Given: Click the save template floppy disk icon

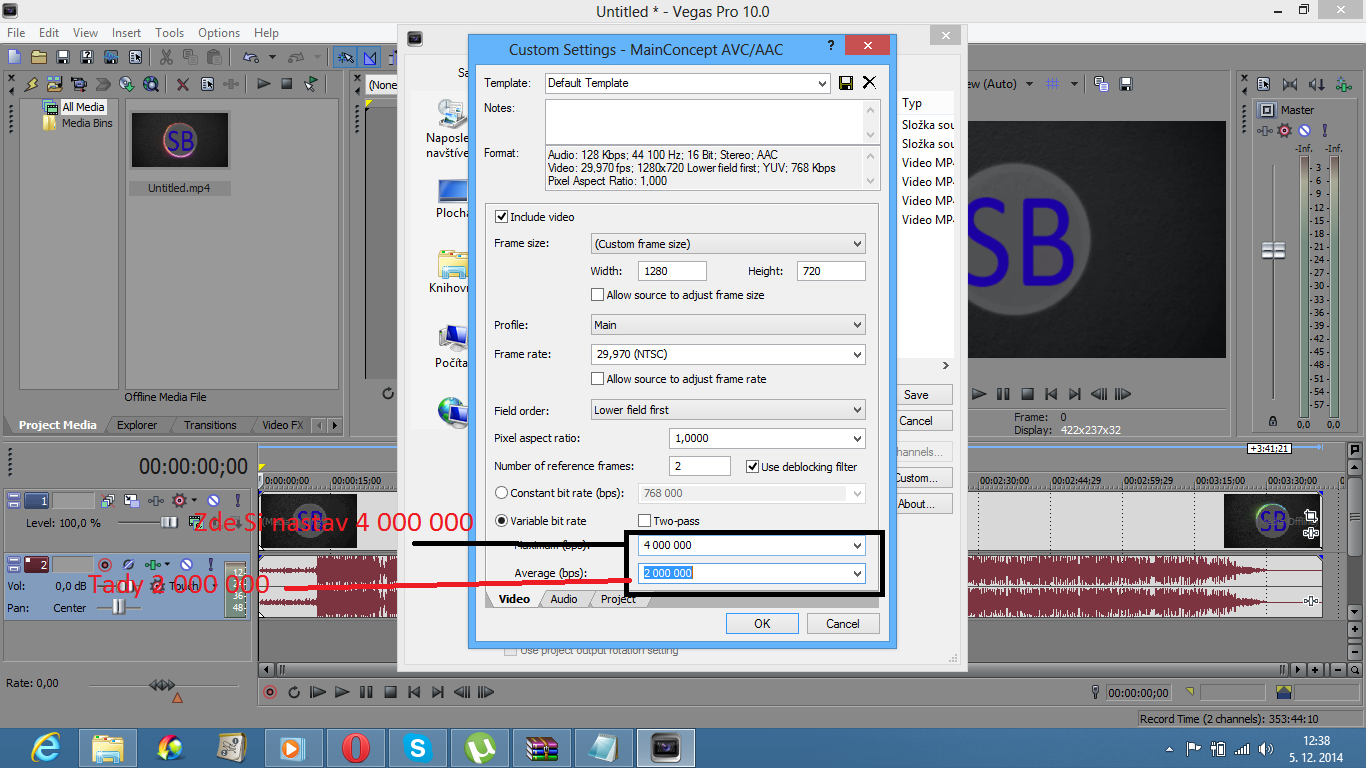Looking at the screenshot, I should coord(846,83).
